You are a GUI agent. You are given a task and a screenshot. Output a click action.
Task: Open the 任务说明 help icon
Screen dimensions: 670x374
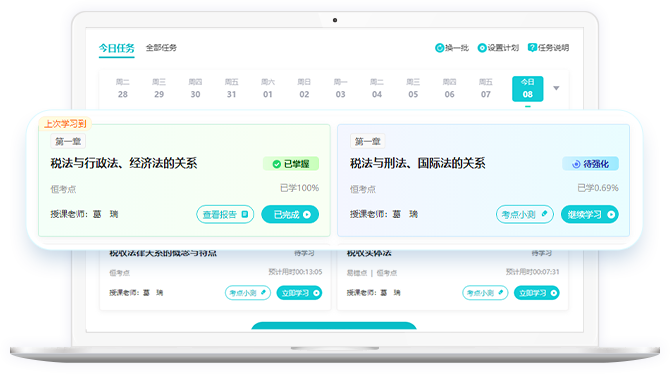[532, 47]
